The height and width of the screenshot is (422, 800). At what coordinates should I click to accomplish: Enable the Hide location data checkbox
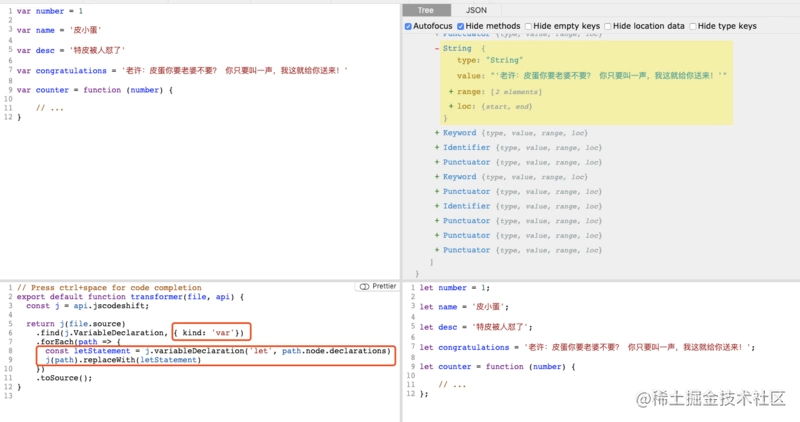(x=608, y=26)
